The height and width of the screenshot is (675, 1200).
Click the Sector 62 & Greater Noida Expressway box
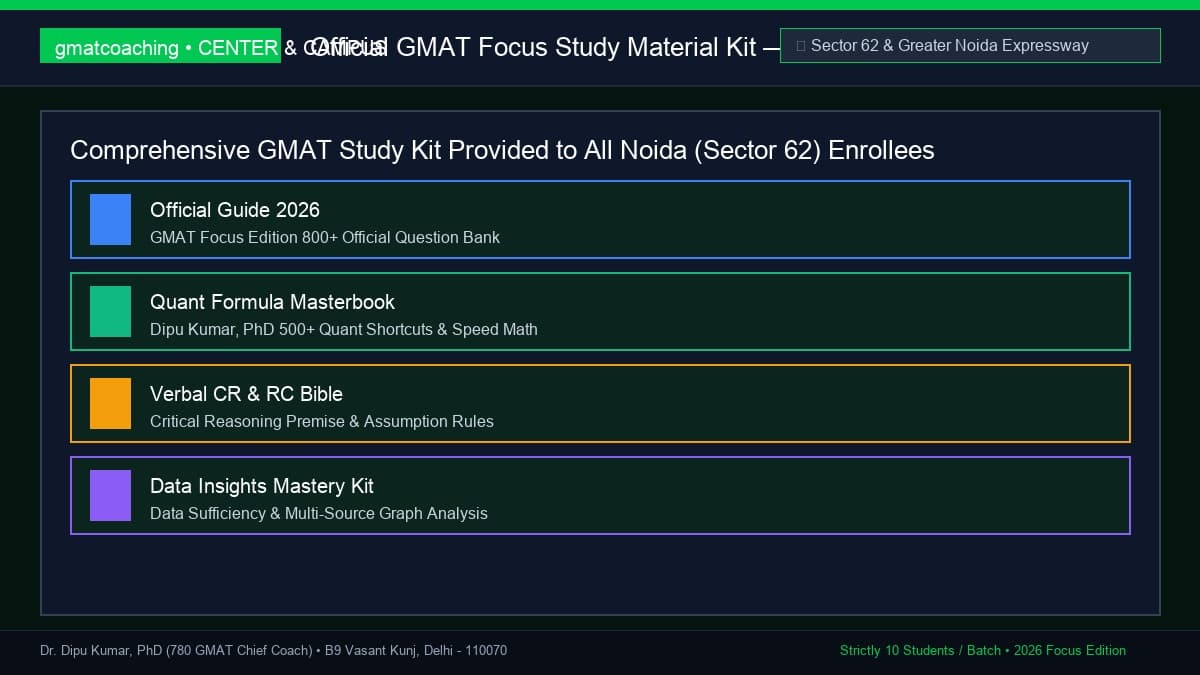970,46
